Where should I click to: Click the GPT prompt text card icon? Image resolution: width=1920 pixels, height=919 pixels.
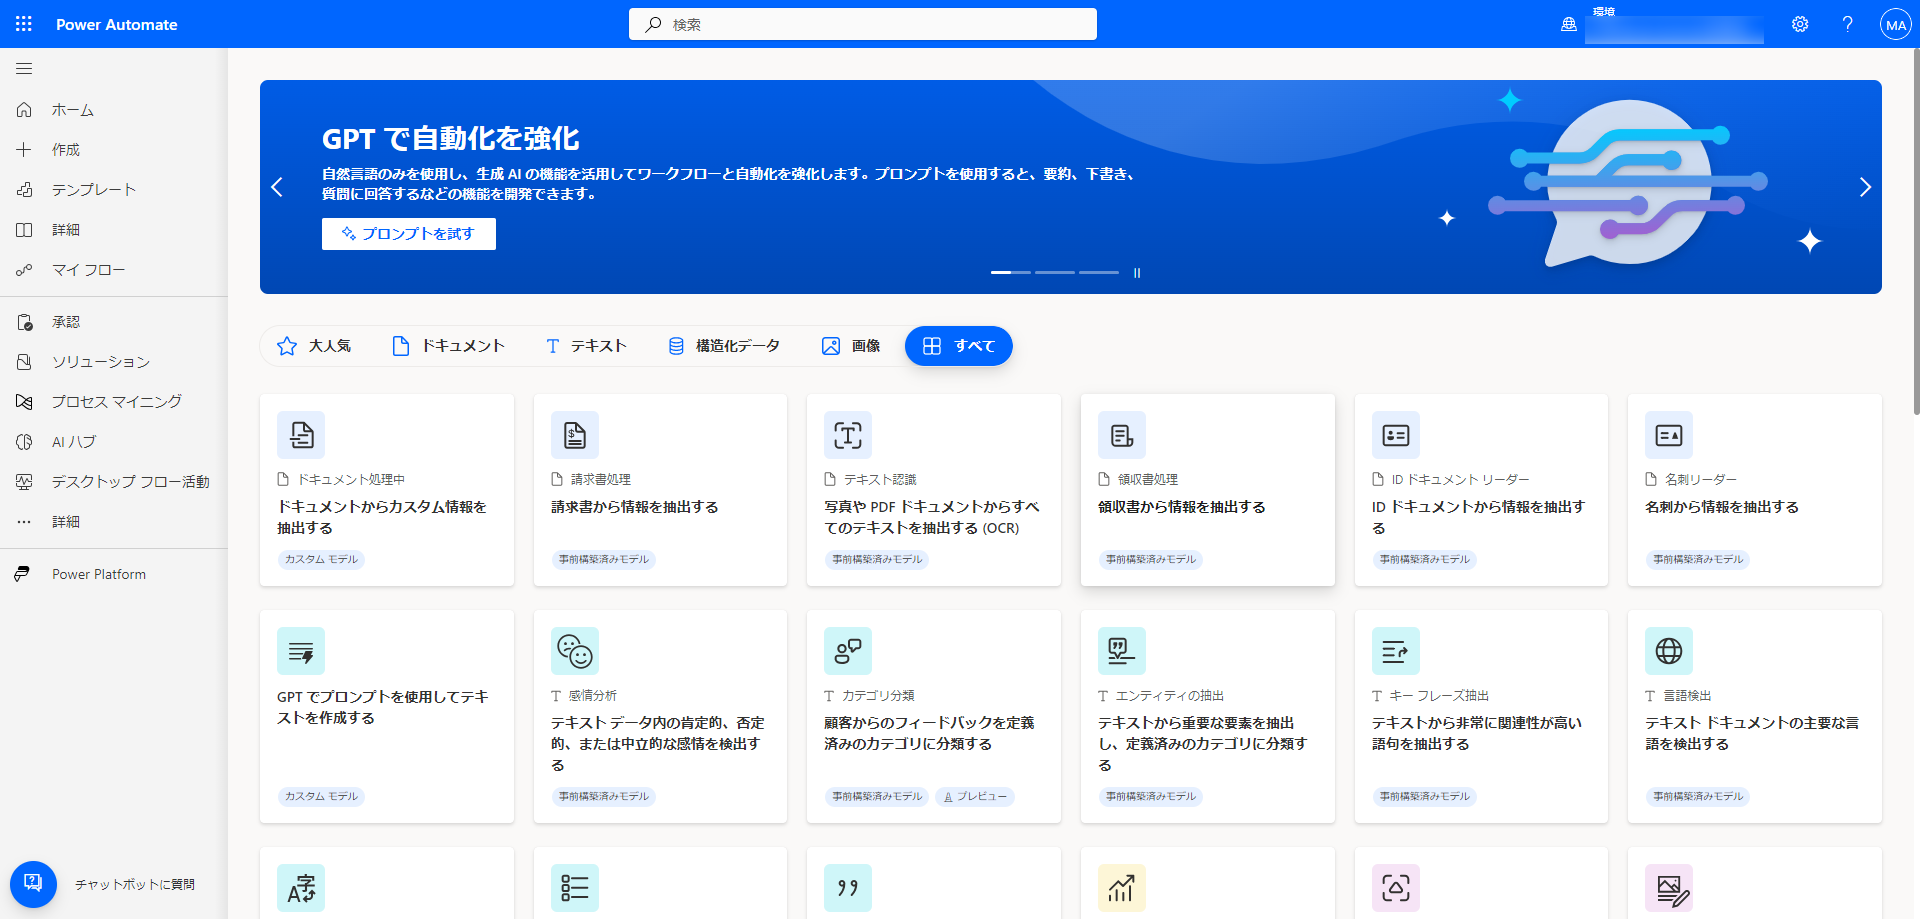point(301,651)
